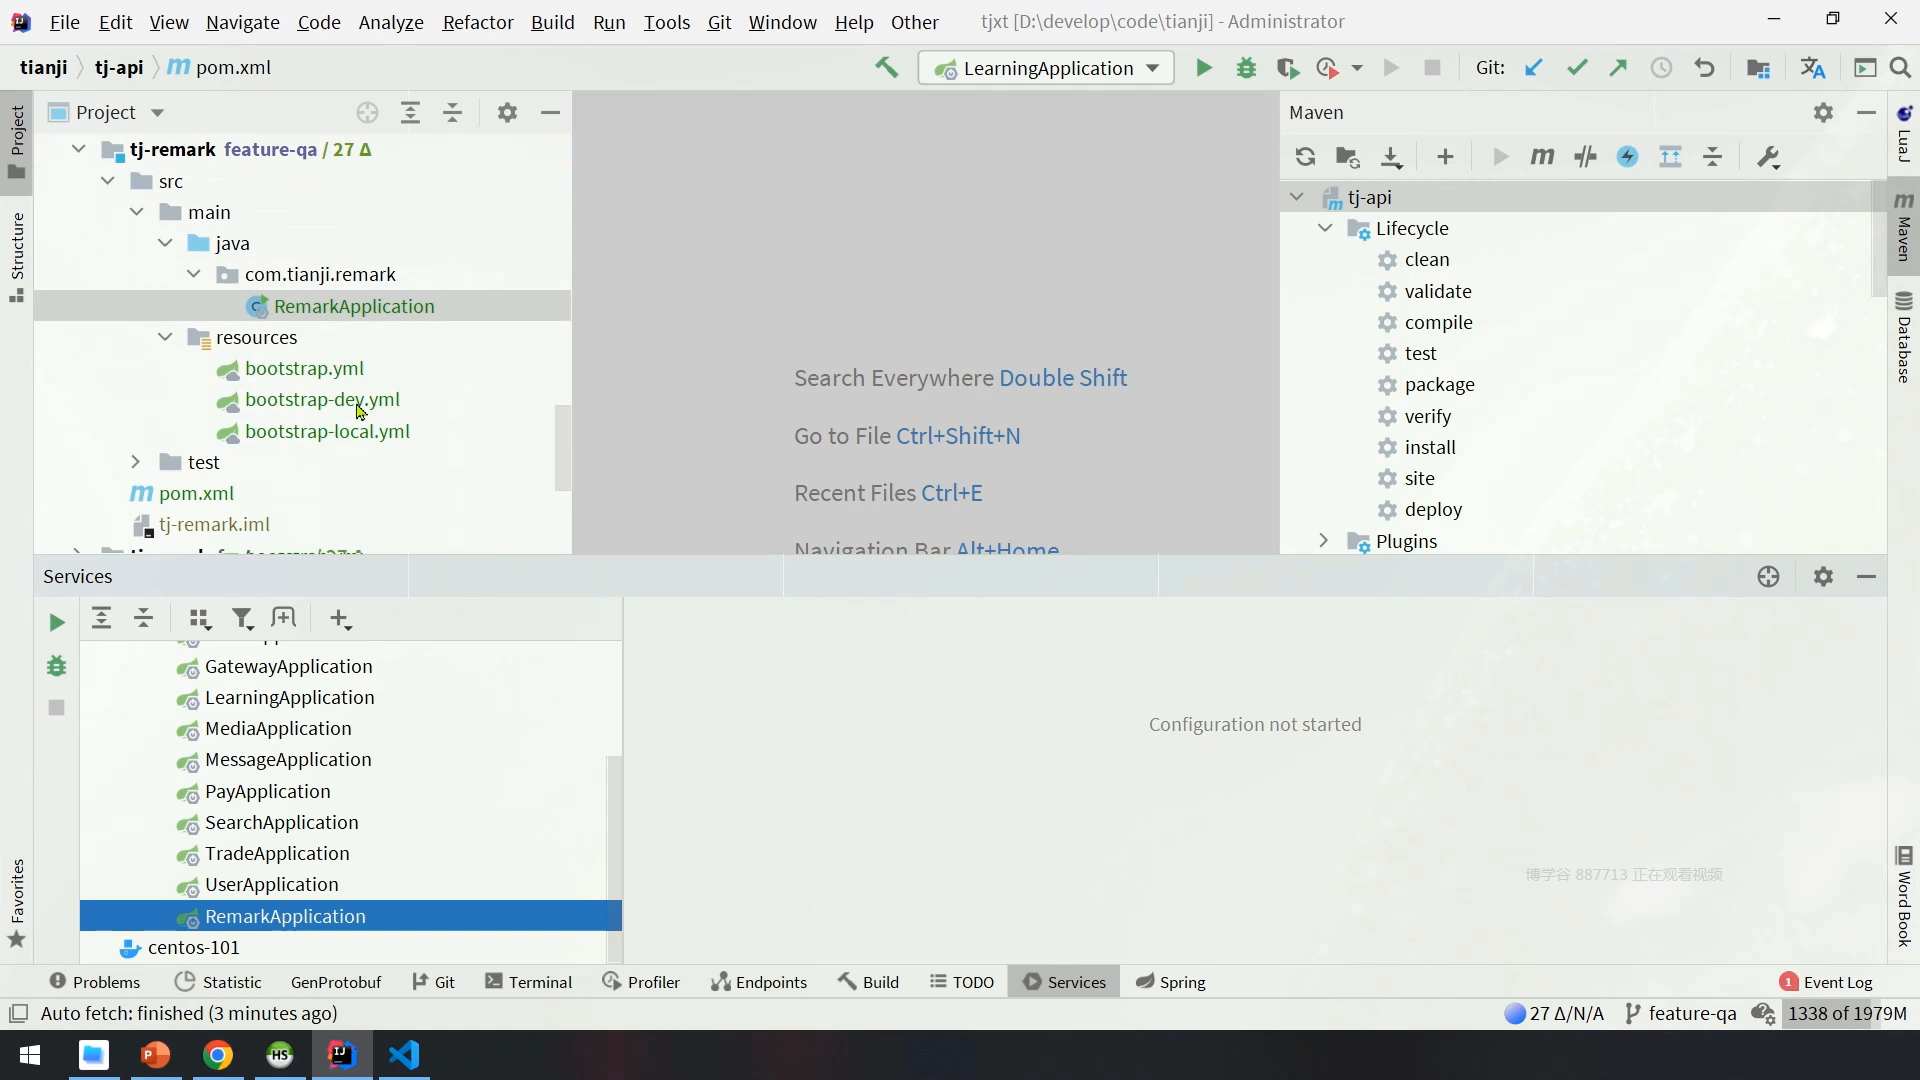Select Maven install lifecycle goal
The image size is (1920, 1080).
click(1429, 447)
